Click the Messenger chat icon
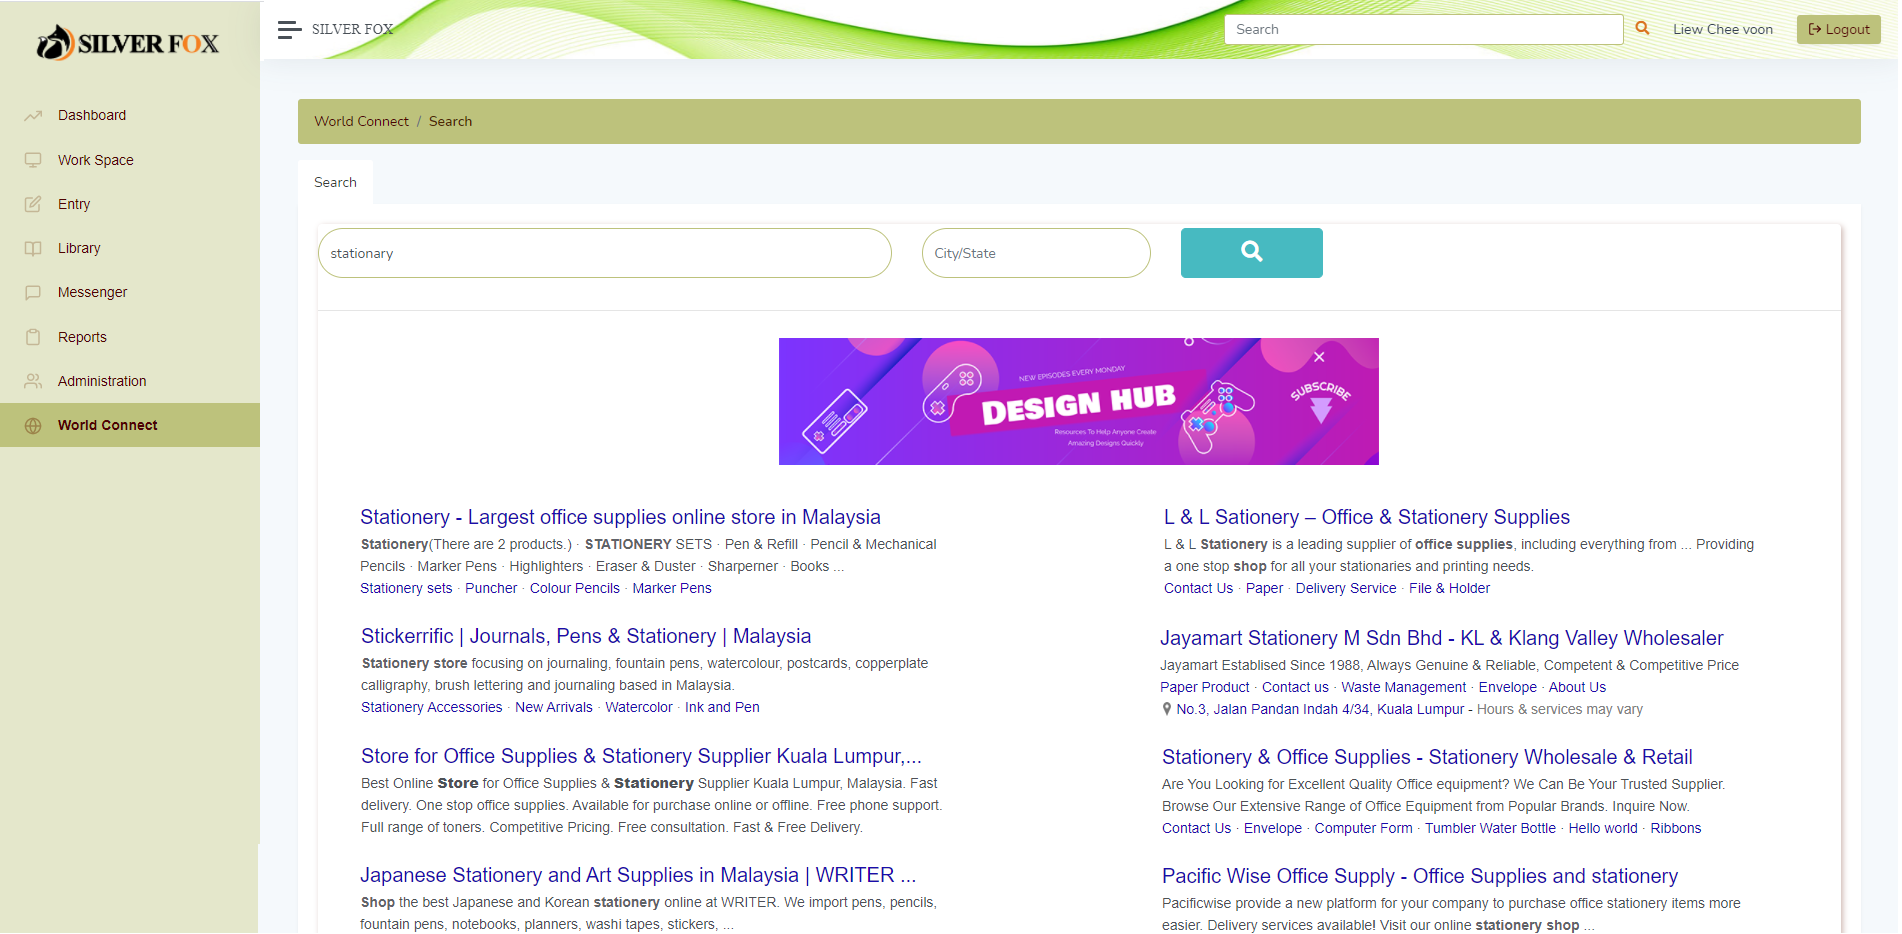 click(33, 292)
